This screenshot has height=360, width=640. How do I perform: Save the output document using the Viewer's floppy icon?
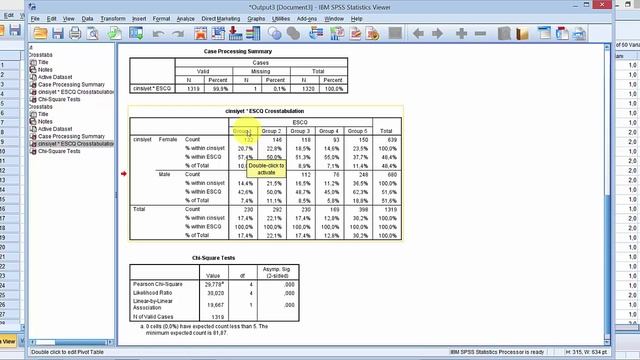(x=58, y=33)
